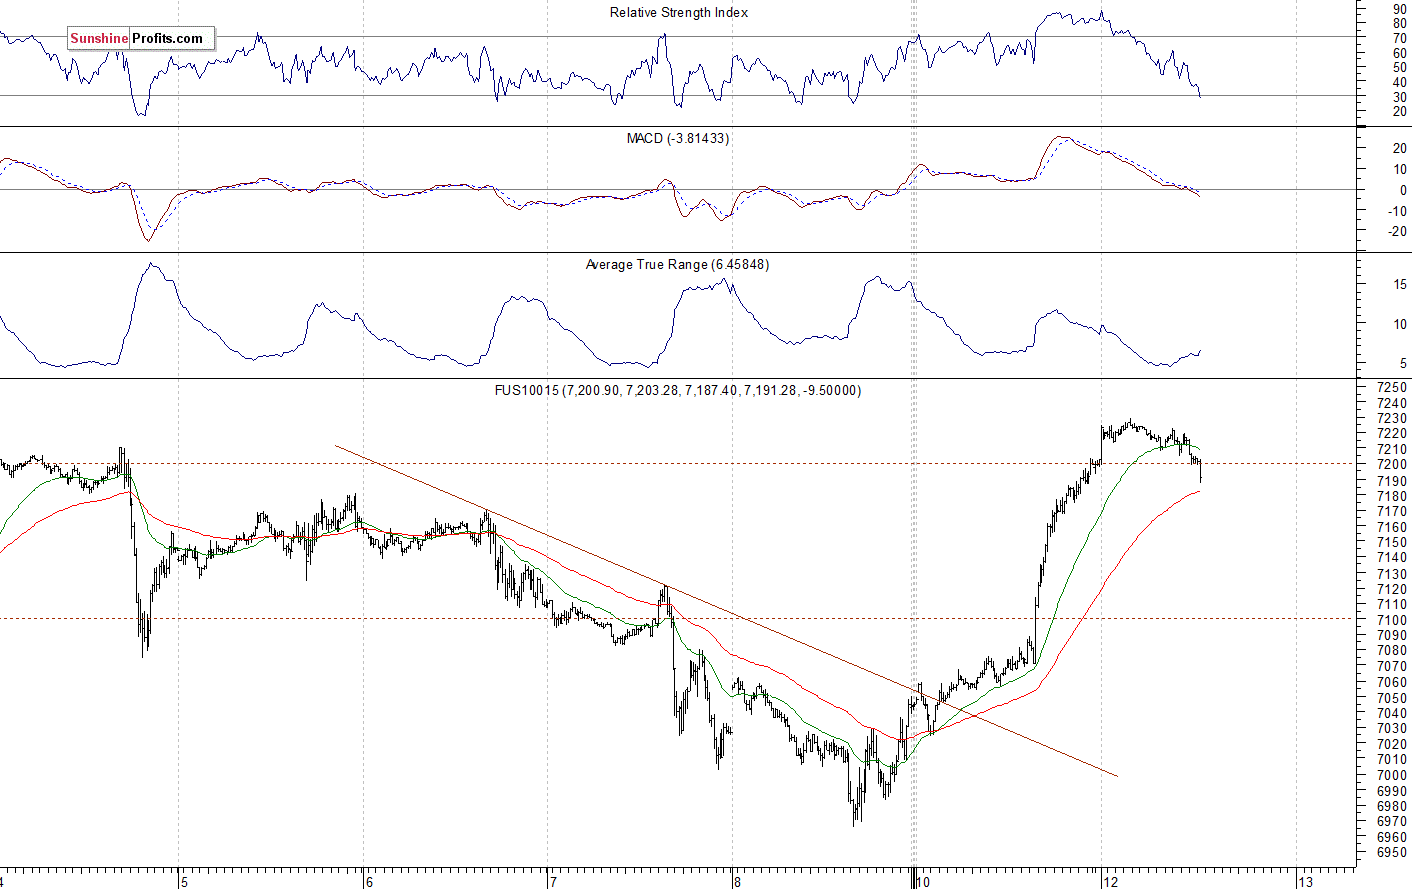Image resolution: width=1412 pixels, height=889 pixels.
Task: Click the 7050 price axis label
Action: (x=1392, y=698)
